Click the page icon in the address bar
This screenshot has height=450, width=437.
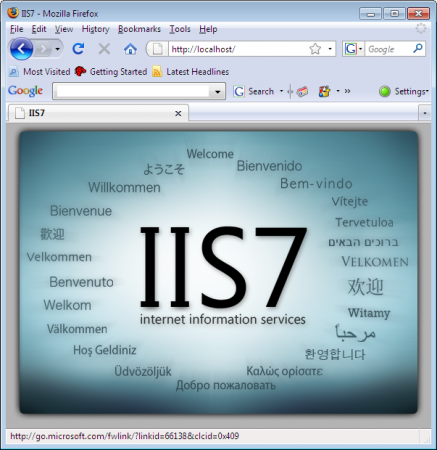(x=157, y=49)
